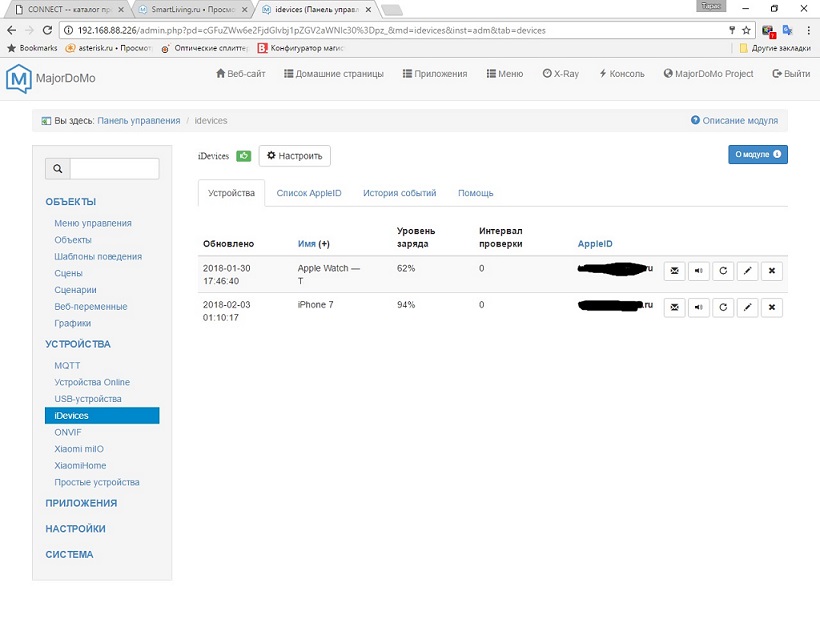Reload the current browser page
Viewport: 820px width, 631px height.
pyautogui.click(x=47, y=30)
